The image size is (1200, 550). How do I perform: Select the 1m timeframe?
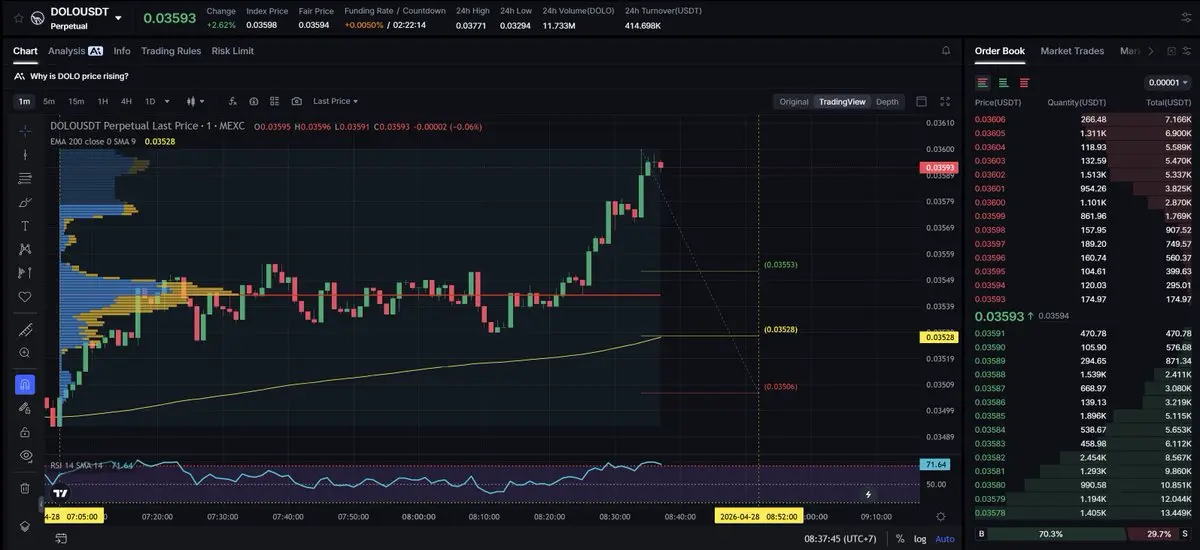pyautogui.click(x=24, y=101)
